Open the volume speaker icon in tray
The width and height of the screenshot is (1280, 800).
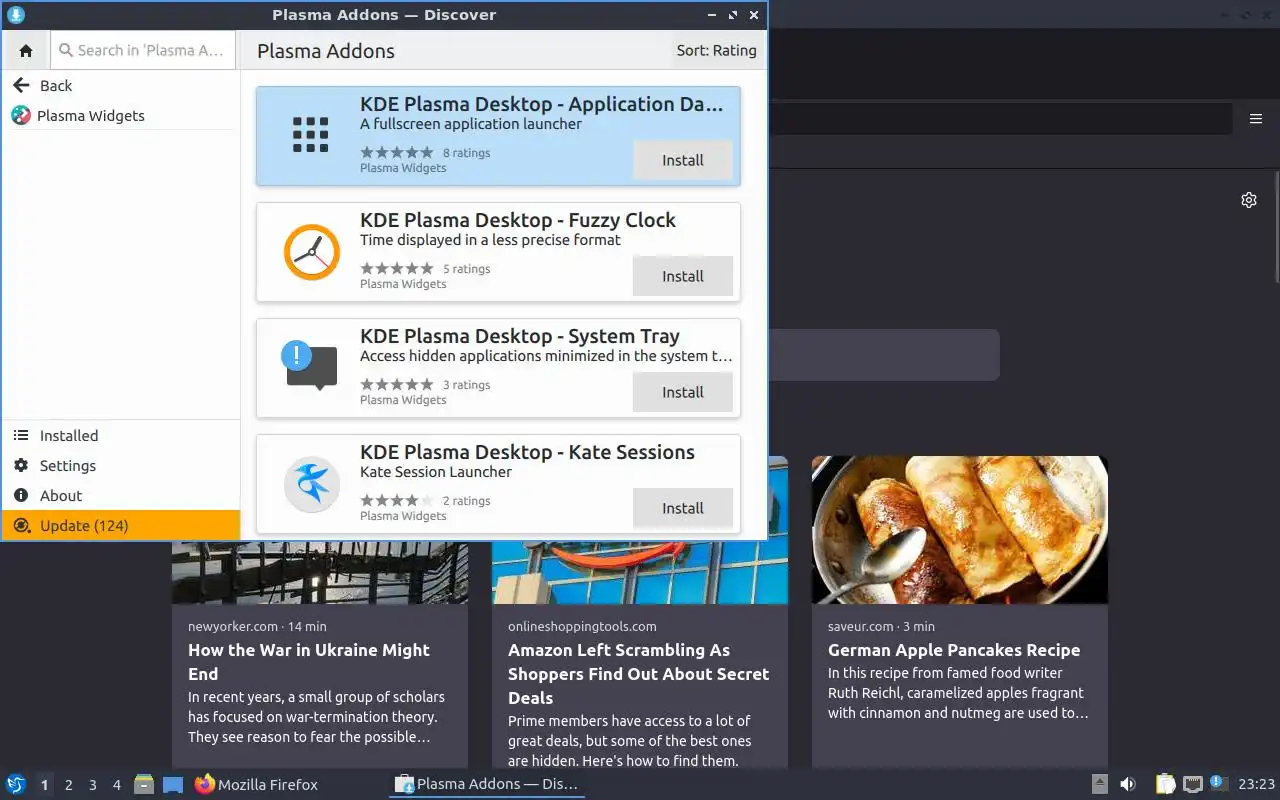[x=1128, y=784]
